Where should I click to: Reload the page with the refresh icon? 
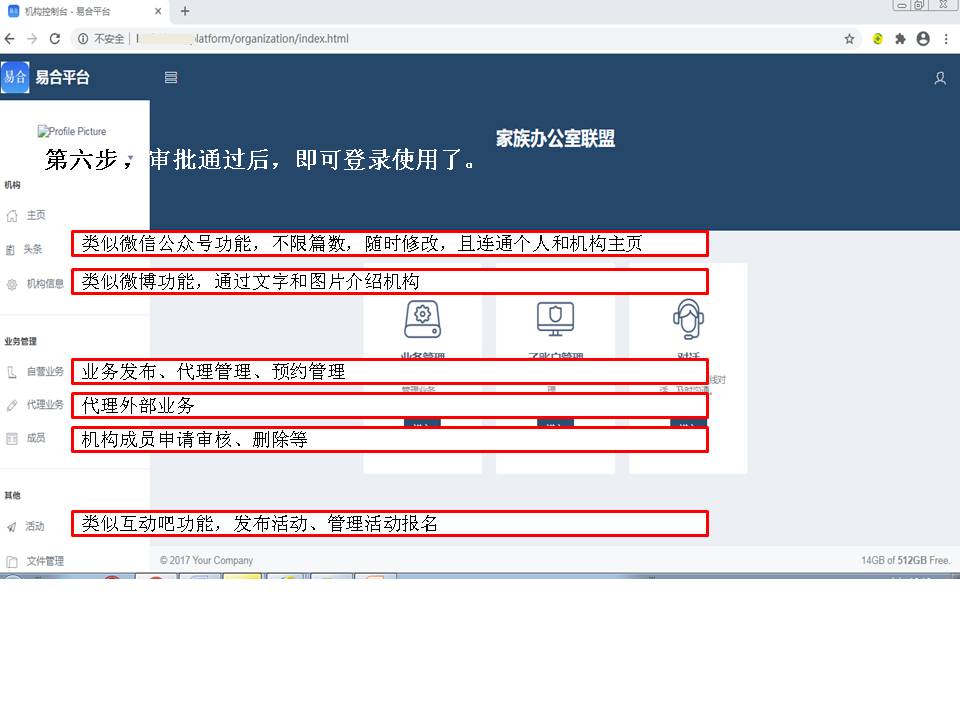(55, 39)
